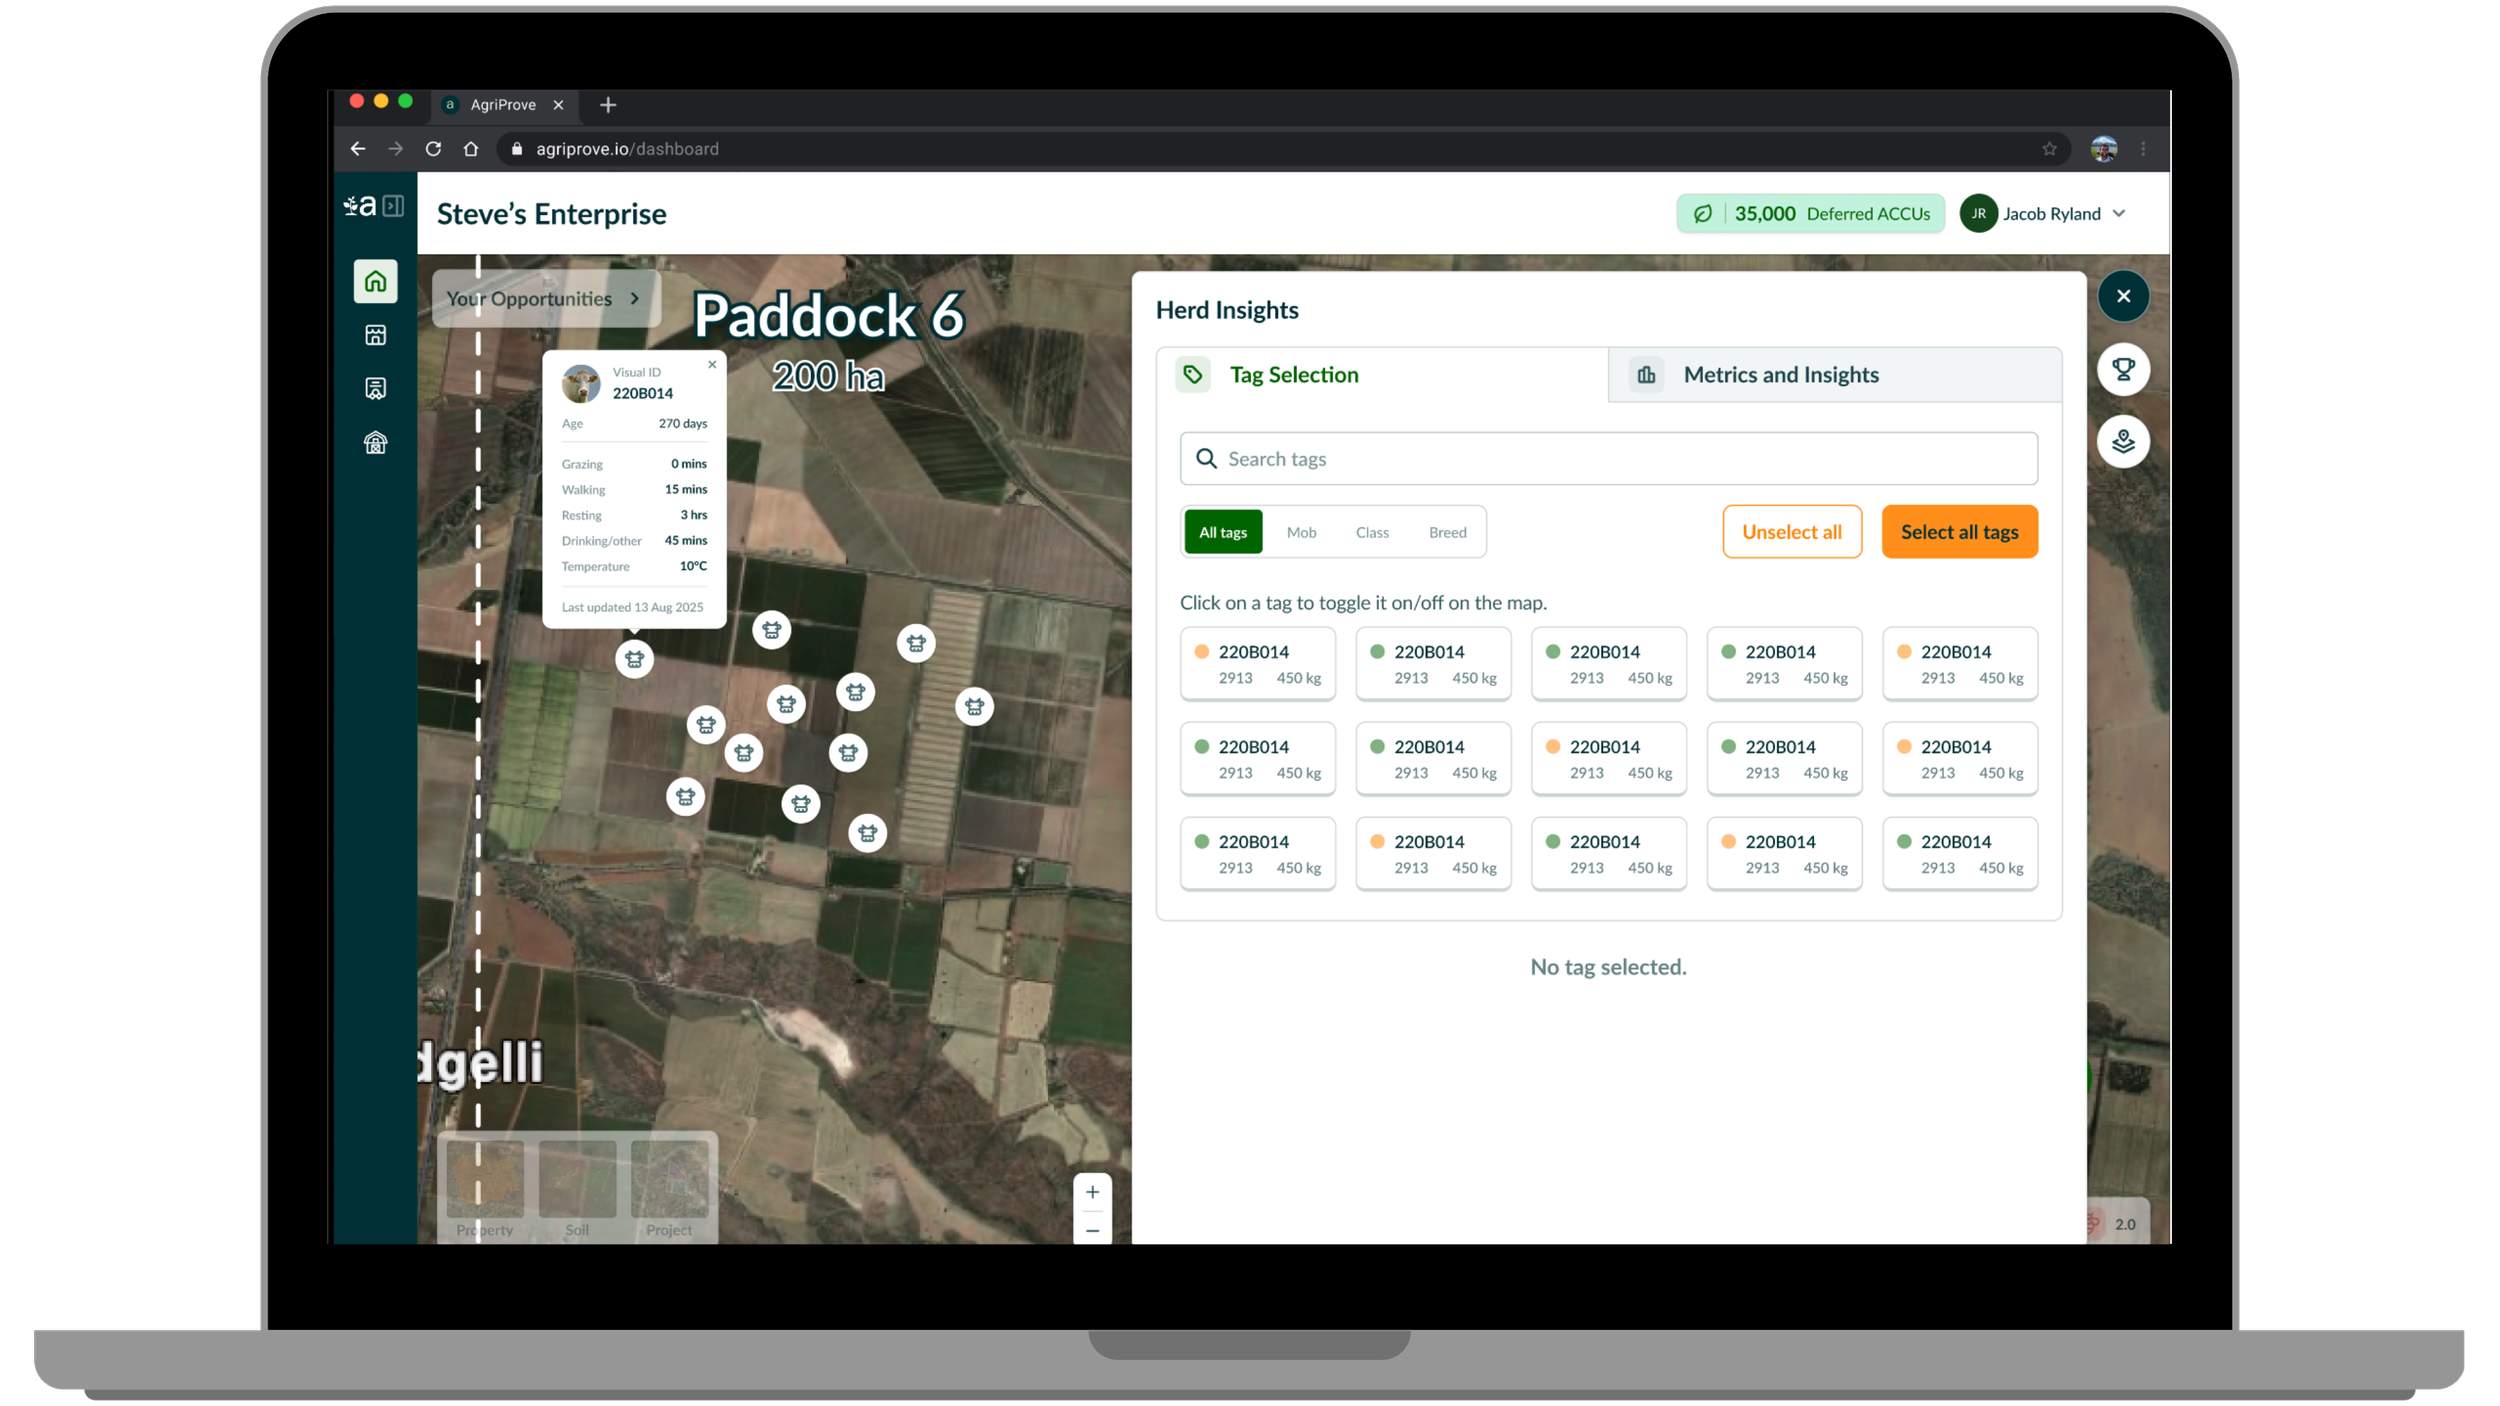
Task: Expand Jacob Ryland account dropdown
Action: [x=2118, y=214]
